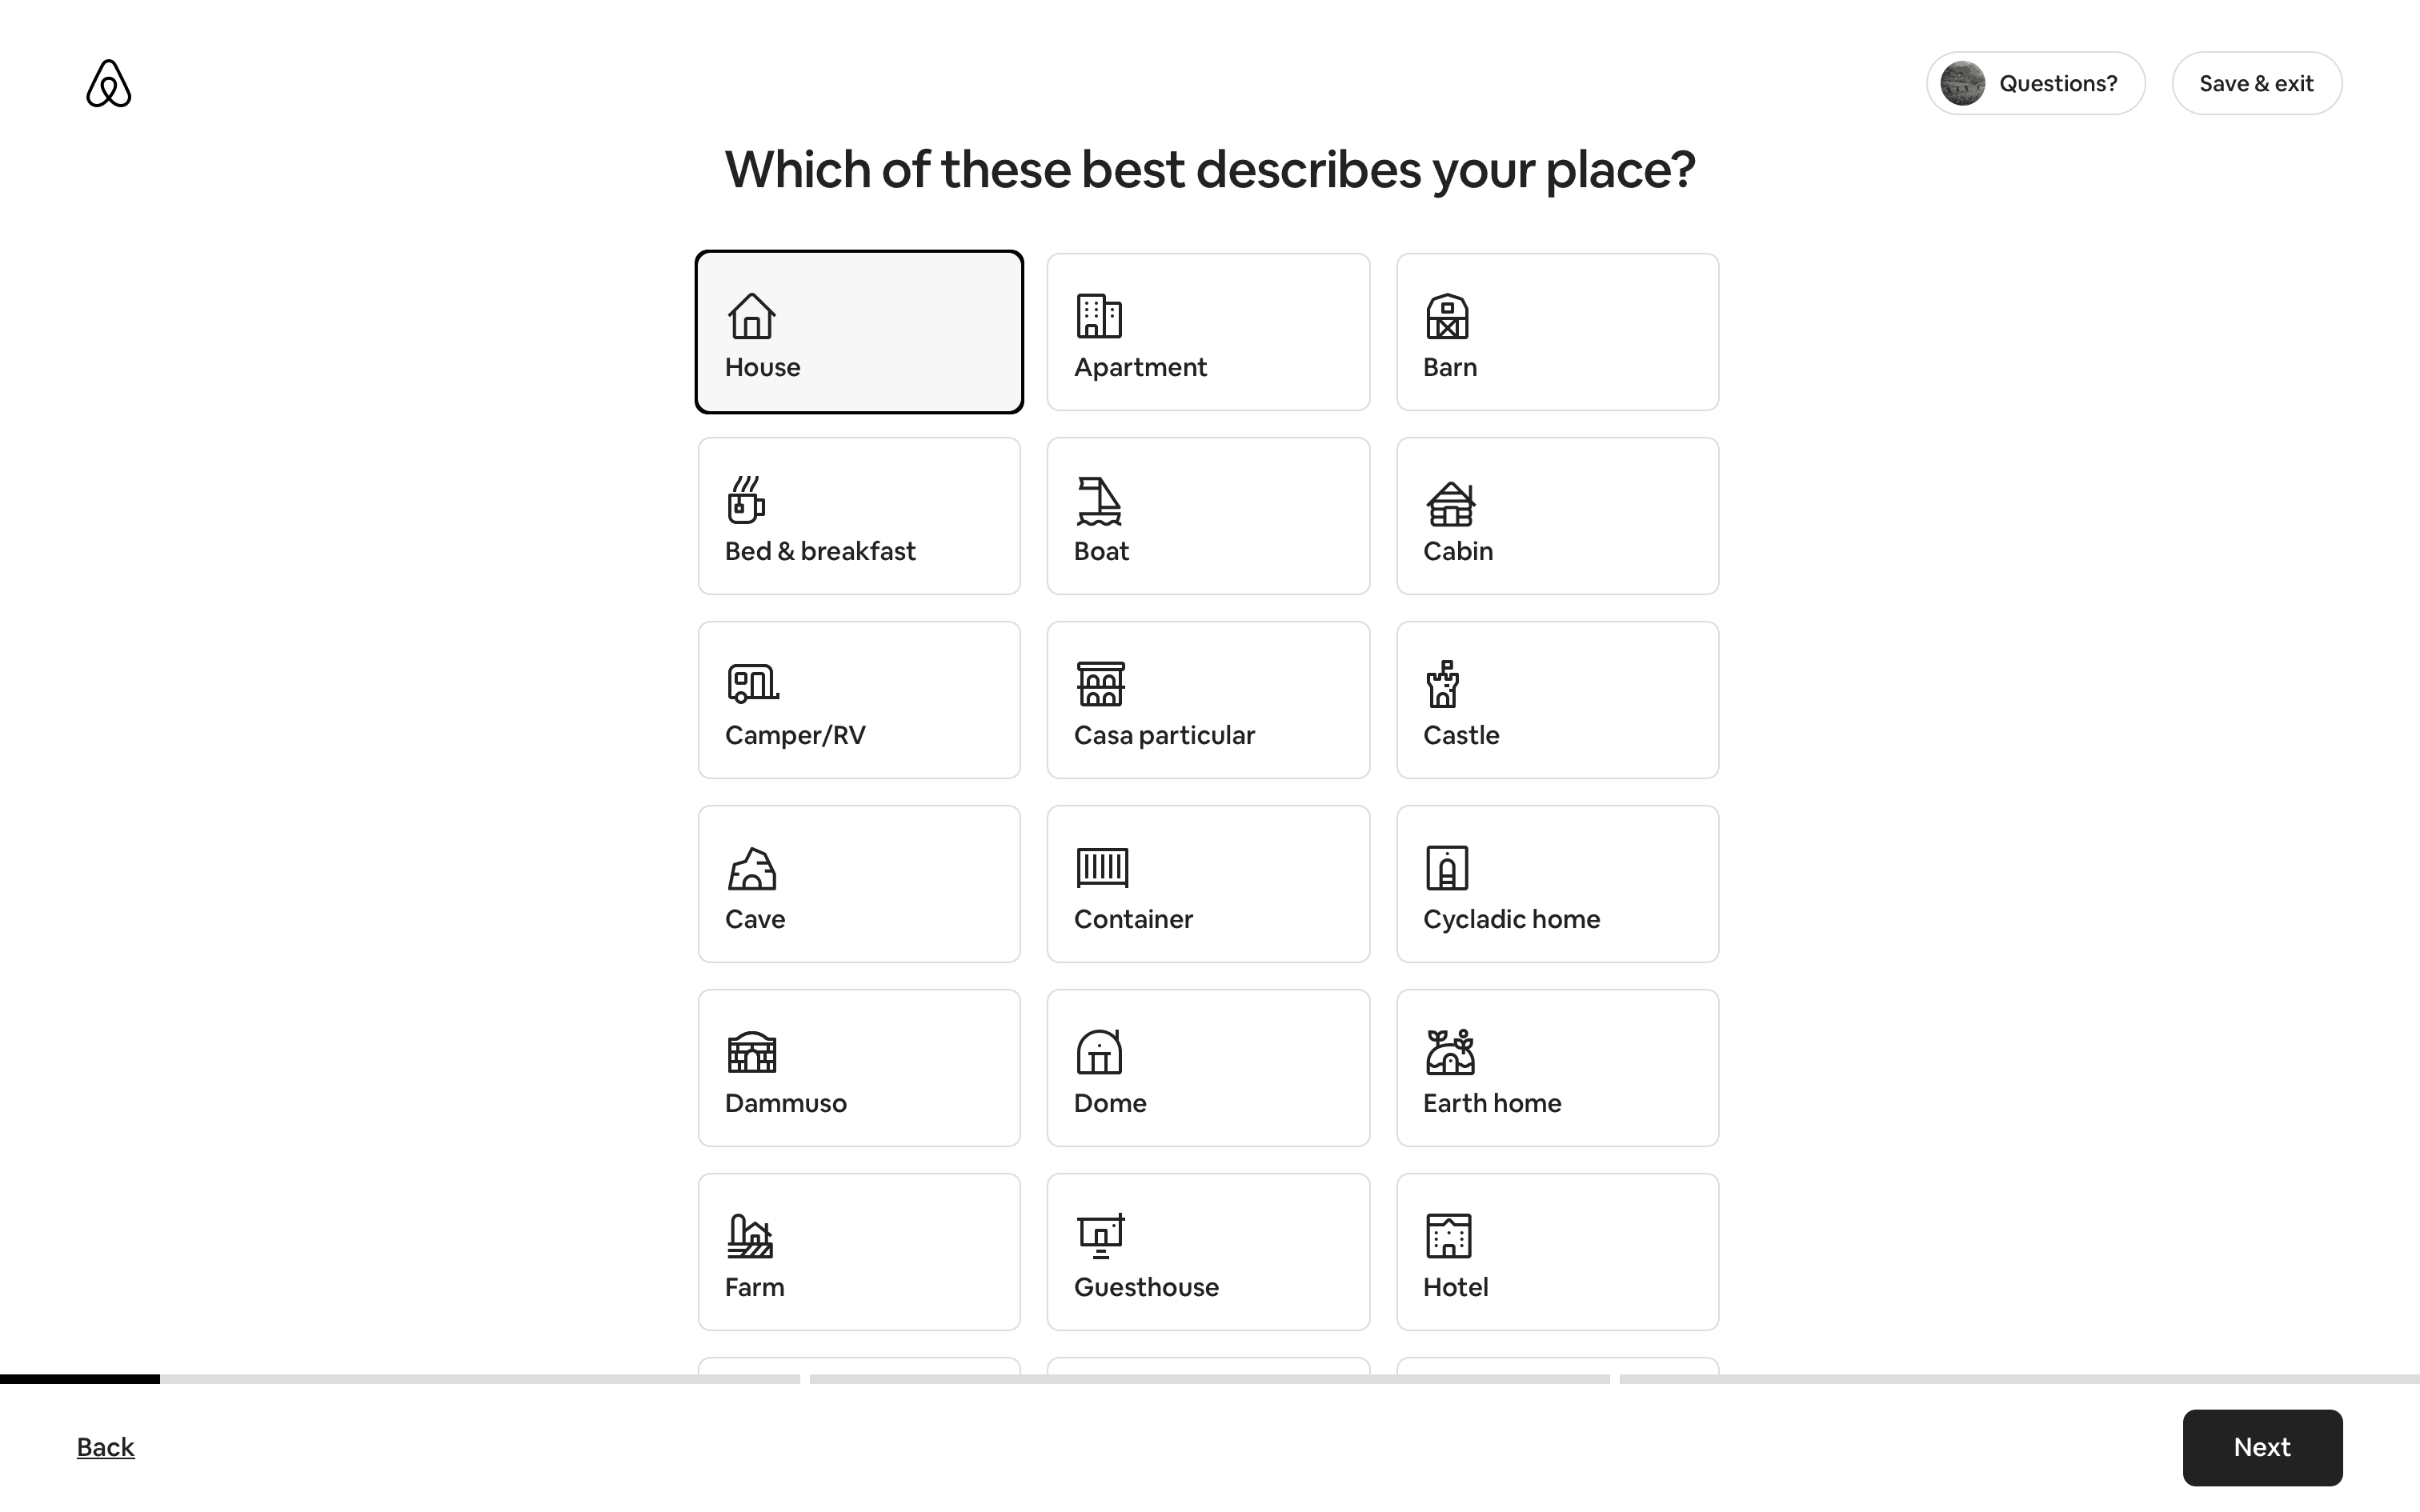Pick the Barn icon option
The width and height of the screenshot is (2420, 1512).
point(1447,316)
